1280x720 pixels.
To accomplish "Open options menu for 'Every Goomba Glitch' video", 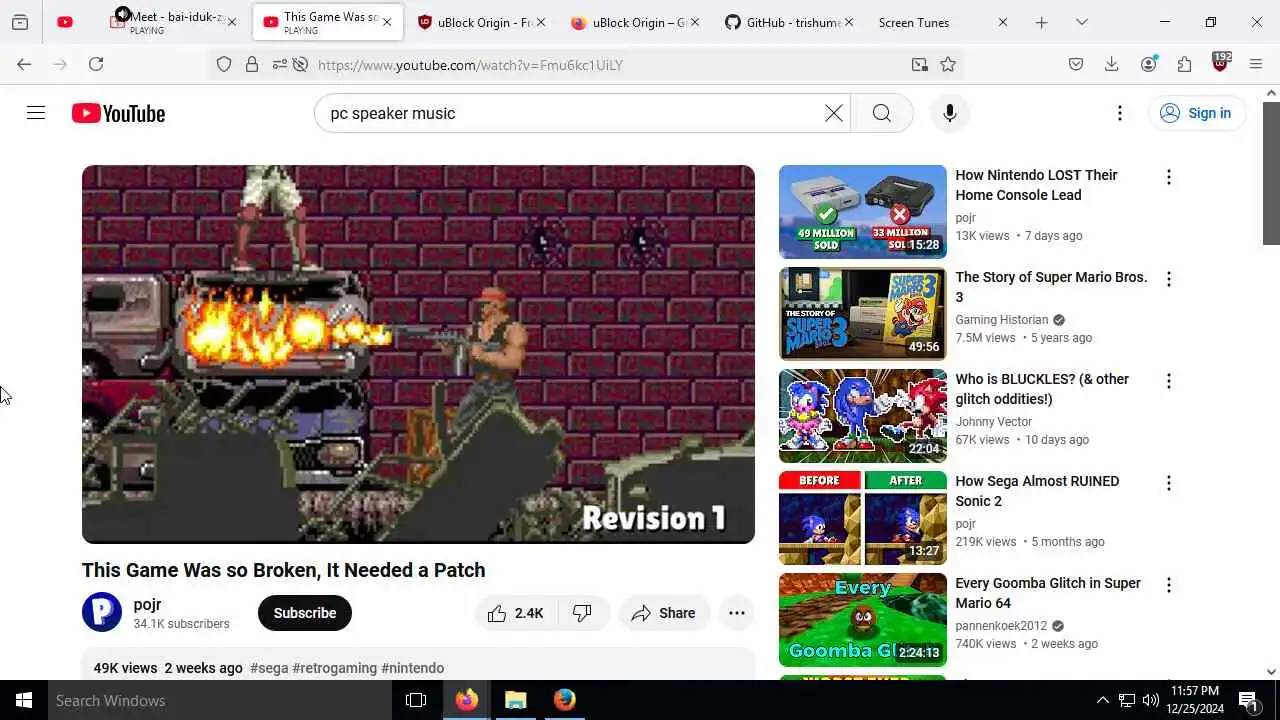I will point(1168,585).
